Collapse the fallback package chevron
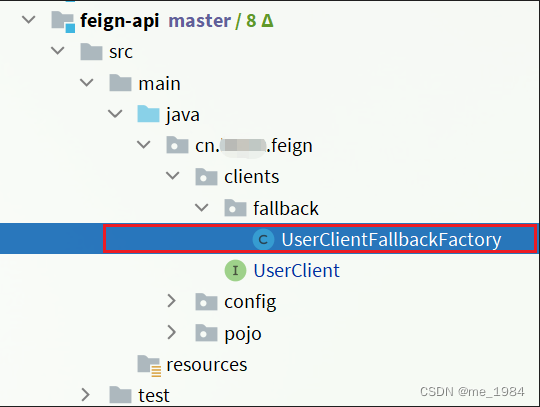The height and width of the screenshot is (407, 540). click(x=201, y=207)
